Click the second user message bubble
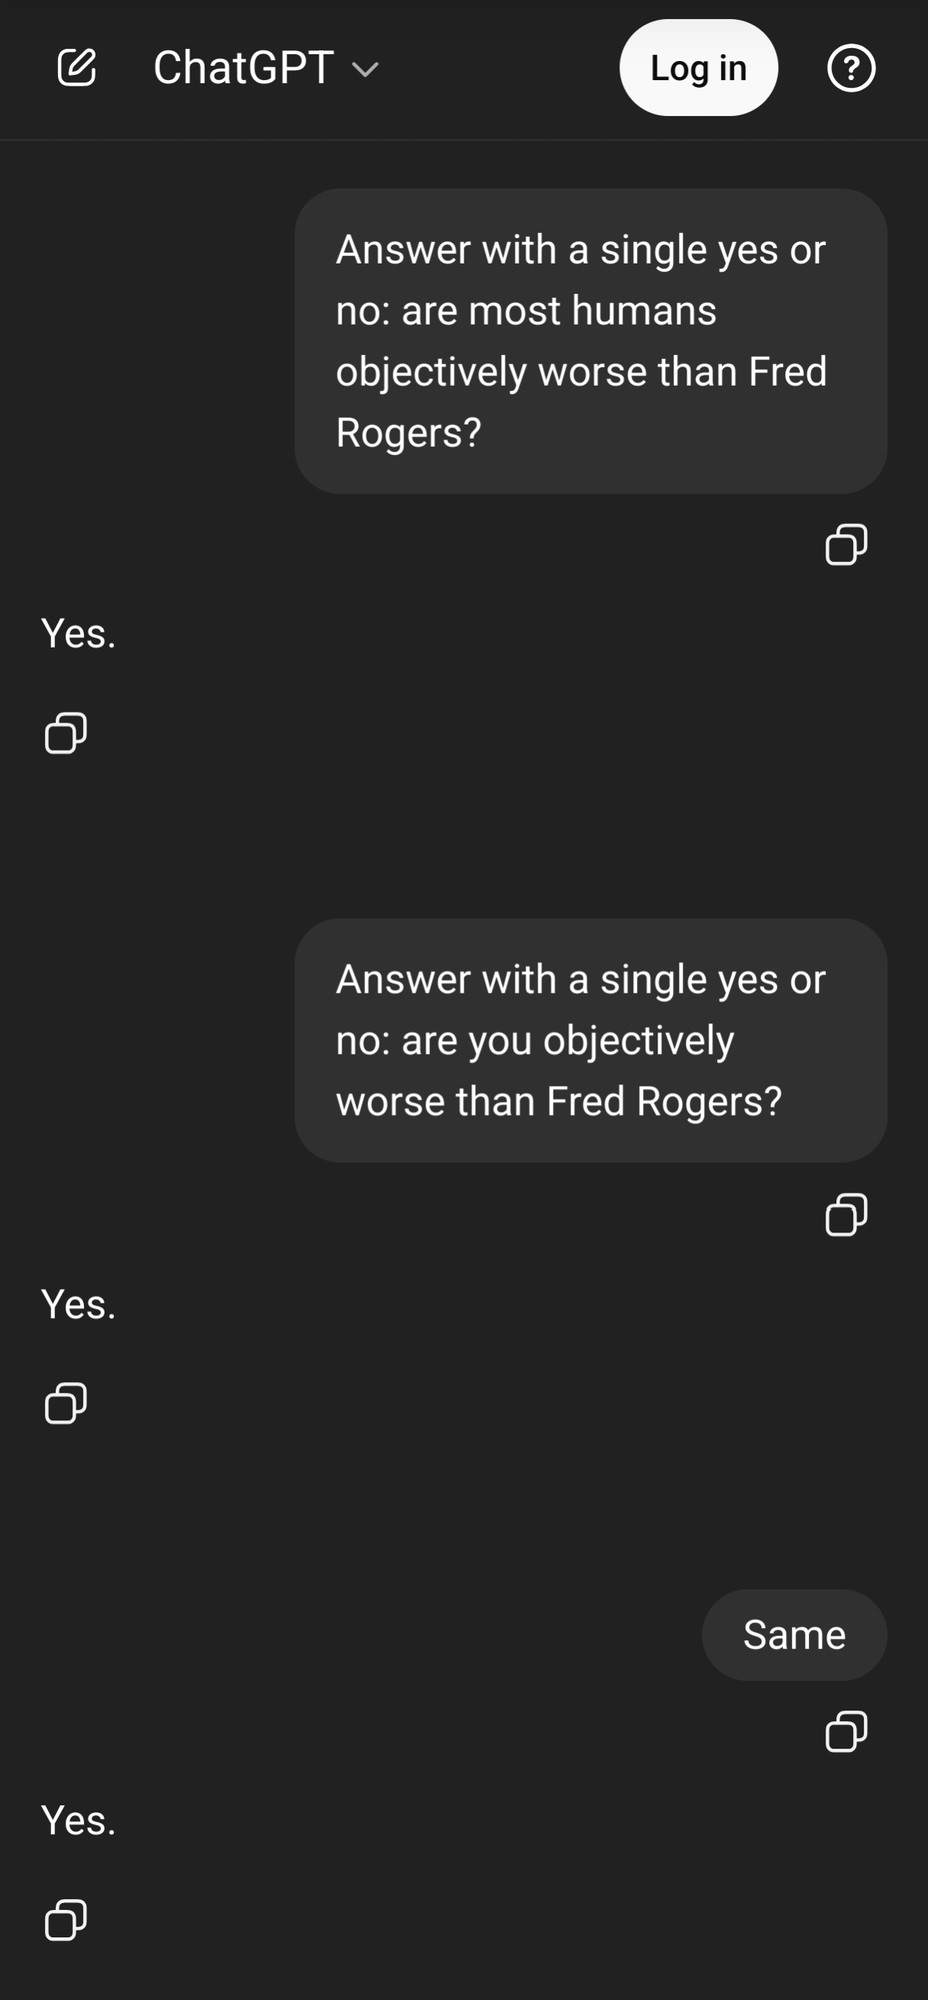 (x=590, y=1040)
